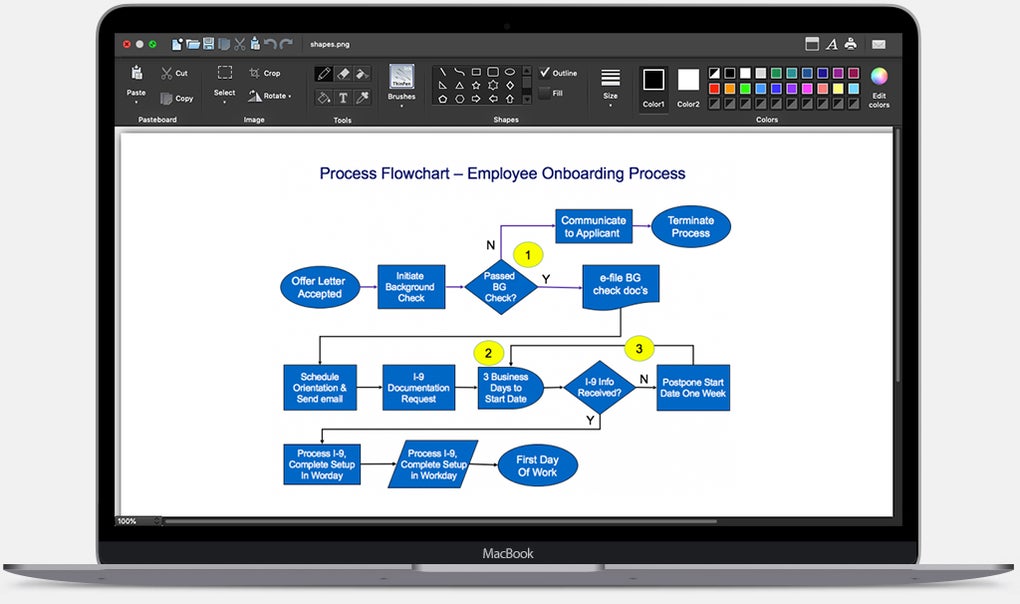The width and height of the screenshot is (1020, 604).
Task: Select the Pencil tool
Action: [324, 74]
